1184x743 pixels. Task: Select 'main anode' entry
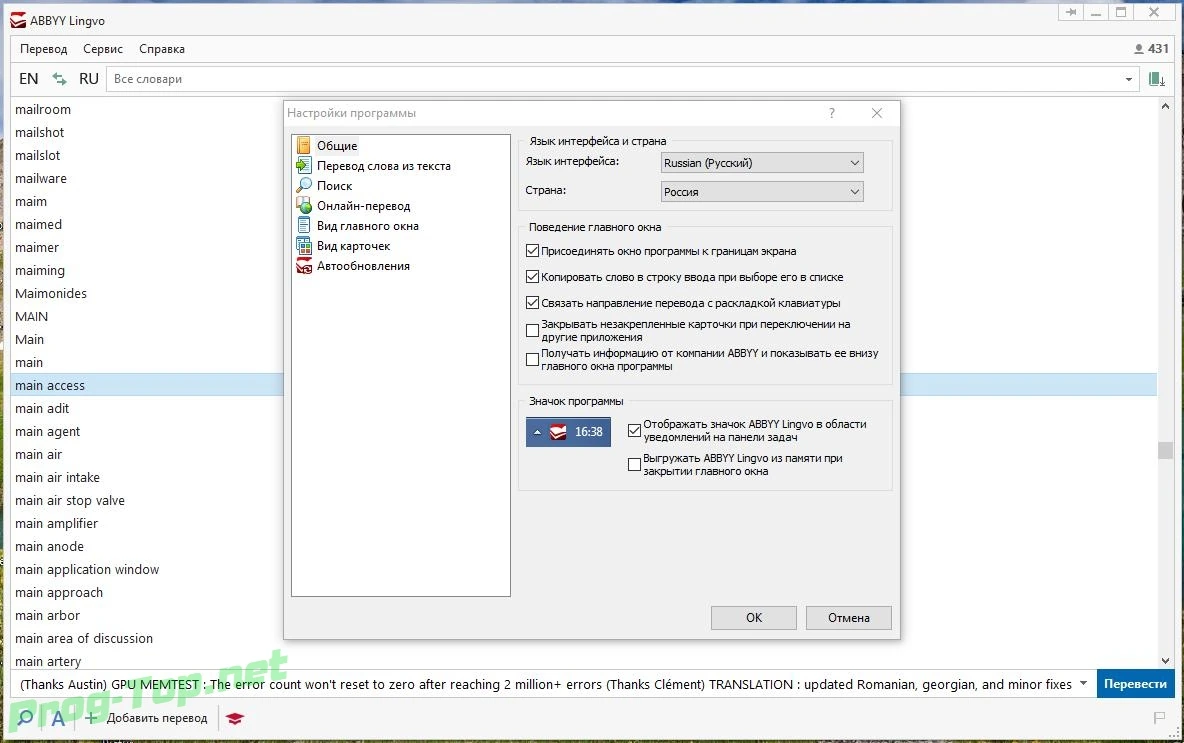[x=49, y=546]
